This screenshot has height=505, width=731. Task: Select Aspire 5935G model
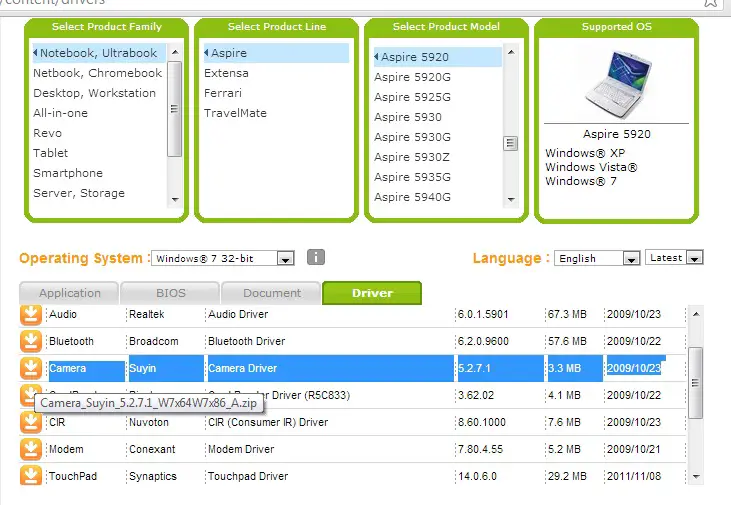pos(412,177)
